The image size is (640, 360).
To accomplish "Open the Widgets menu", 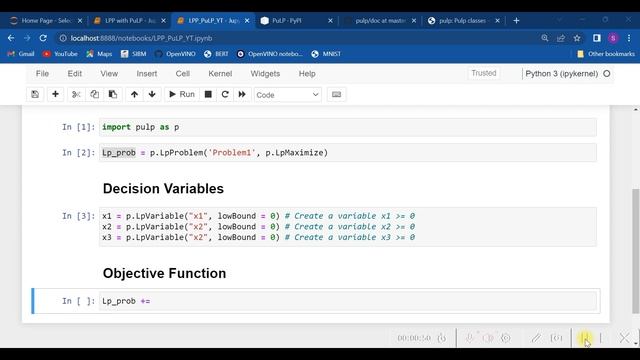I will [265, 74].
